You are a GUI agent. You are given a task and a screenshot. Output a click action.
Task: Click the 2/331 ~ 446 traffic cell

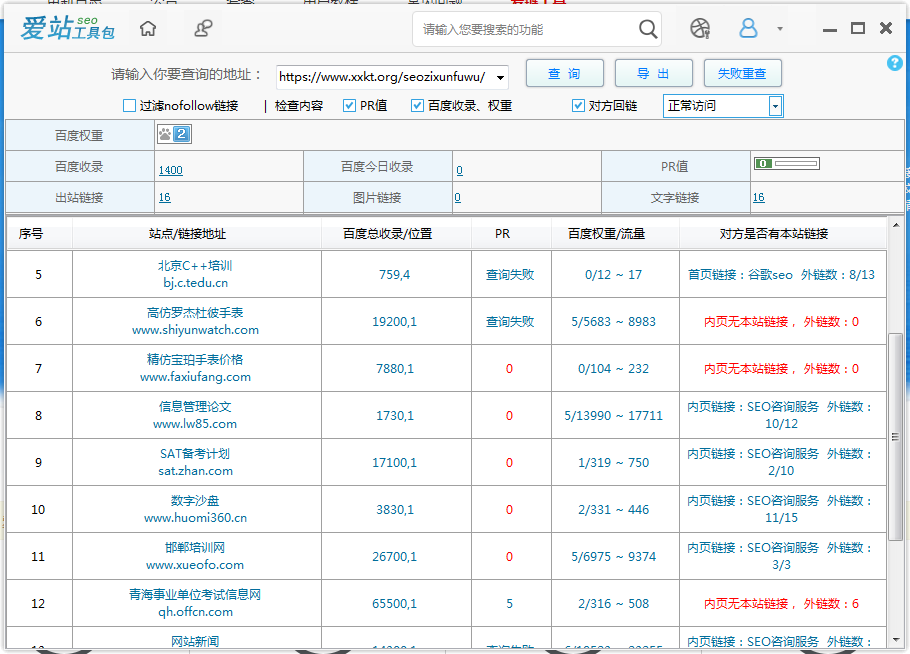(x=613, y=510)
